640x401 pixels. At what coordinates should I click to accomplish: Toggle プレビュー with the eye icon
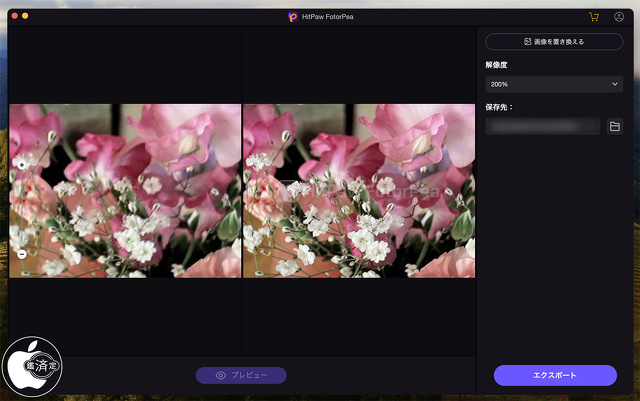[222, 375]
